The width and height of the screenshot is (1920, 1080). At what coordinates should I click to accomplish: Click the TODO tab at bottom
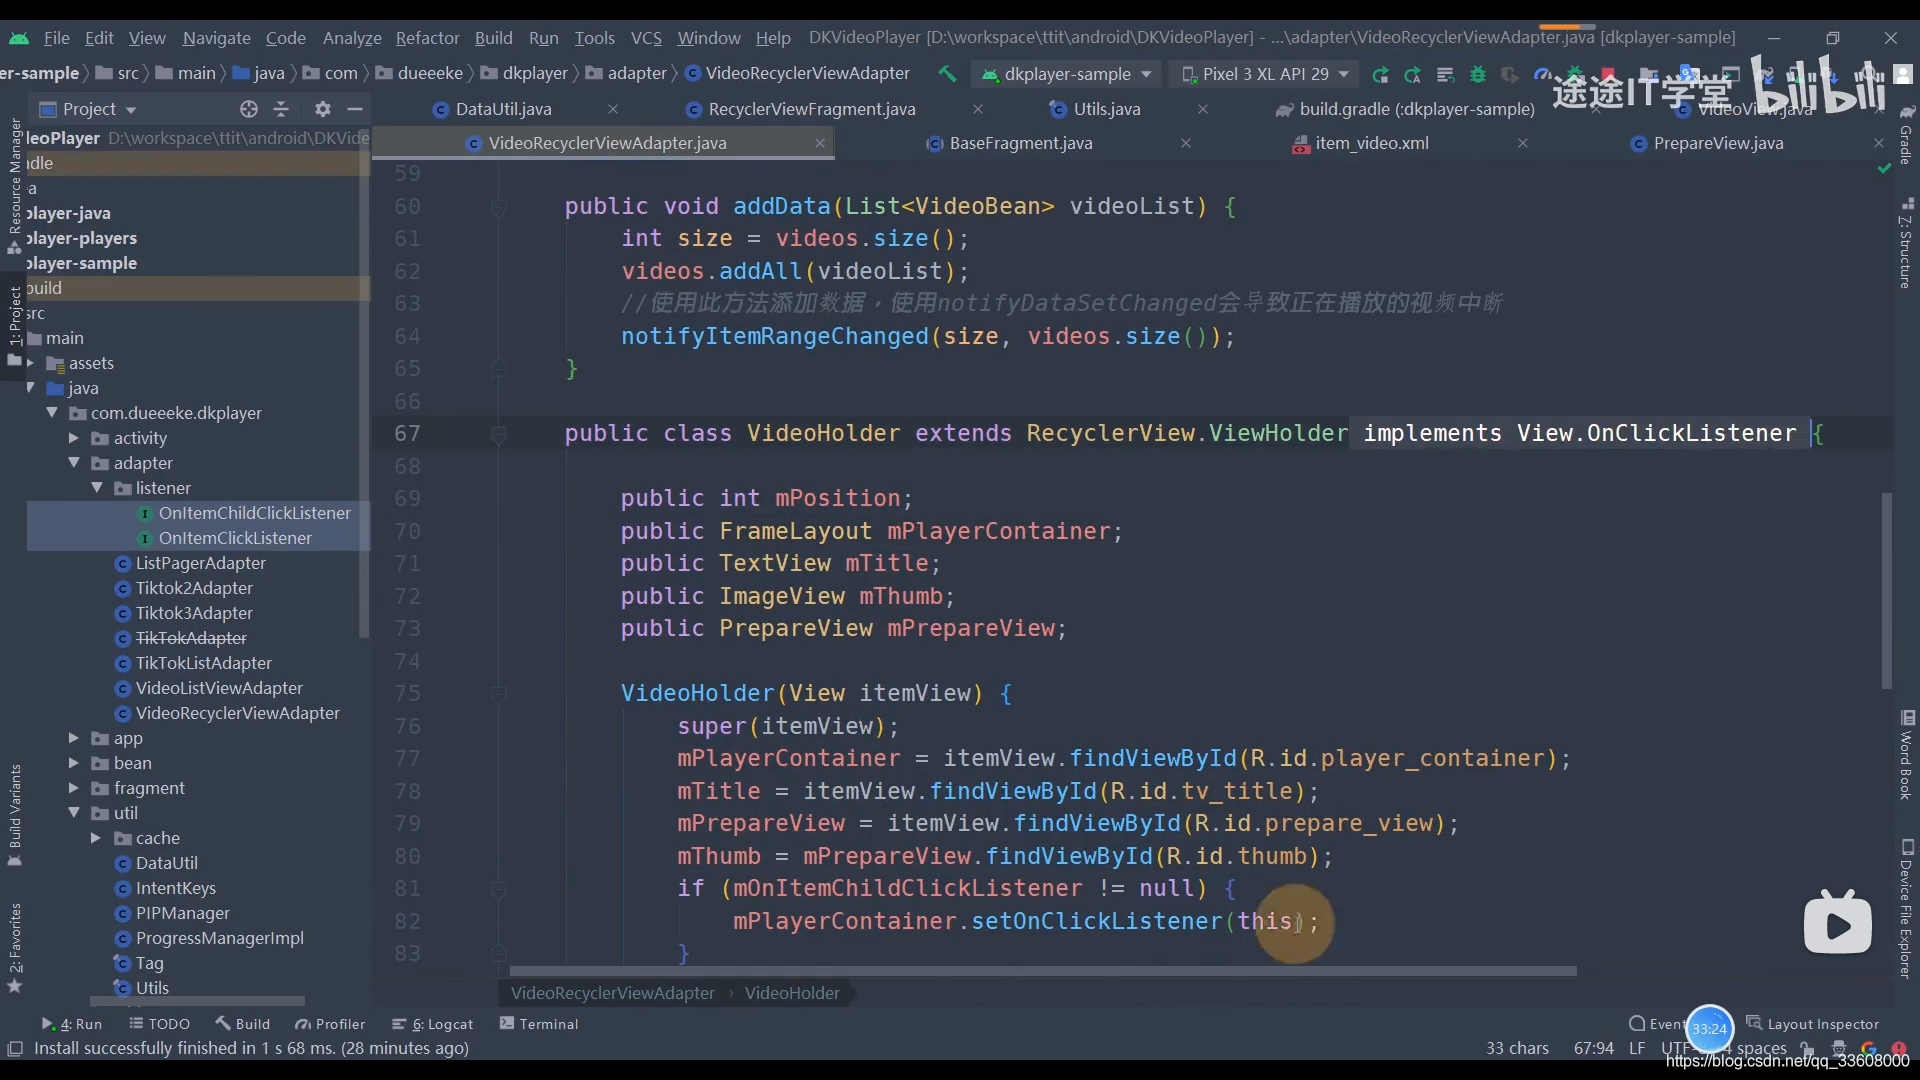[167, 1023]
